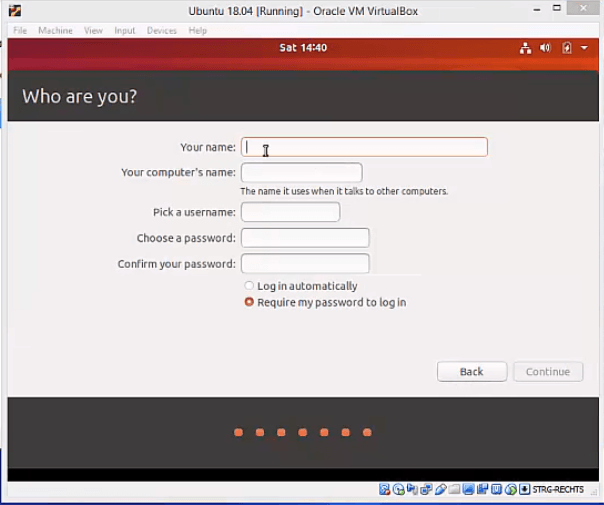Click the optical disk icon in status bar
The image size is (604, 505).
click(x=399, y=489)
